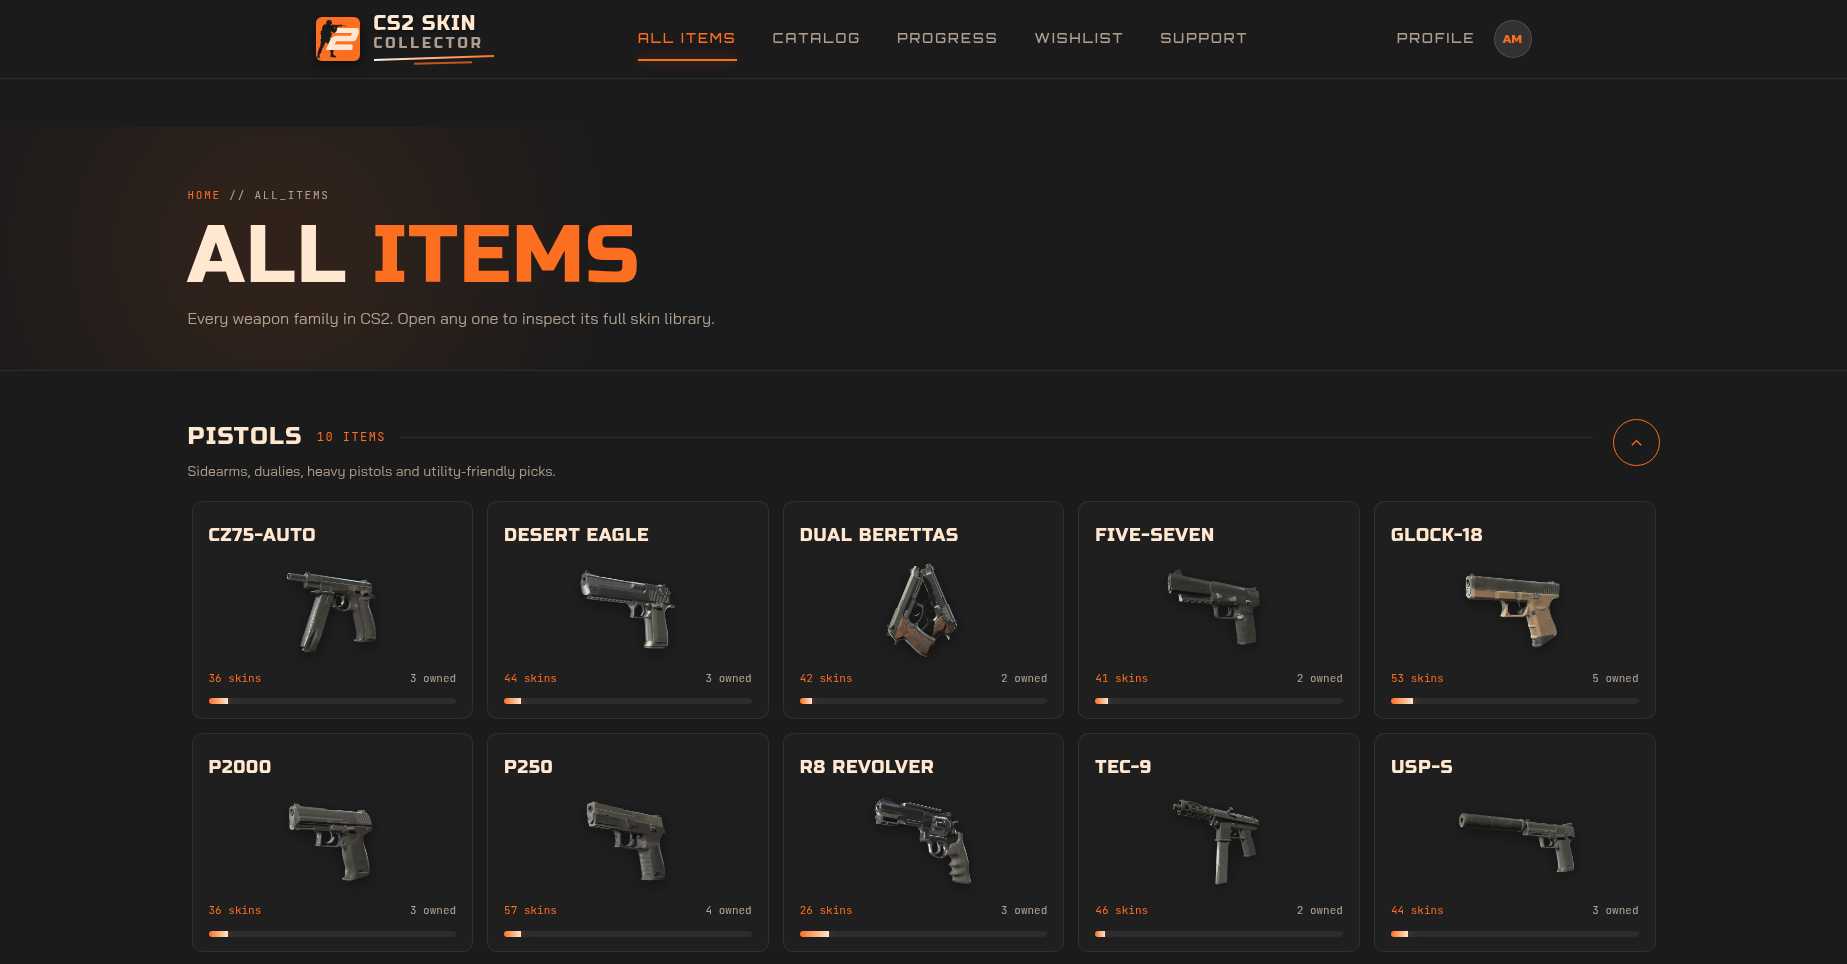Click the 5 owned label on Glock-18
Image resolution: width=1847 pixels, height=964 pixels.
(x=1615, y=678)
